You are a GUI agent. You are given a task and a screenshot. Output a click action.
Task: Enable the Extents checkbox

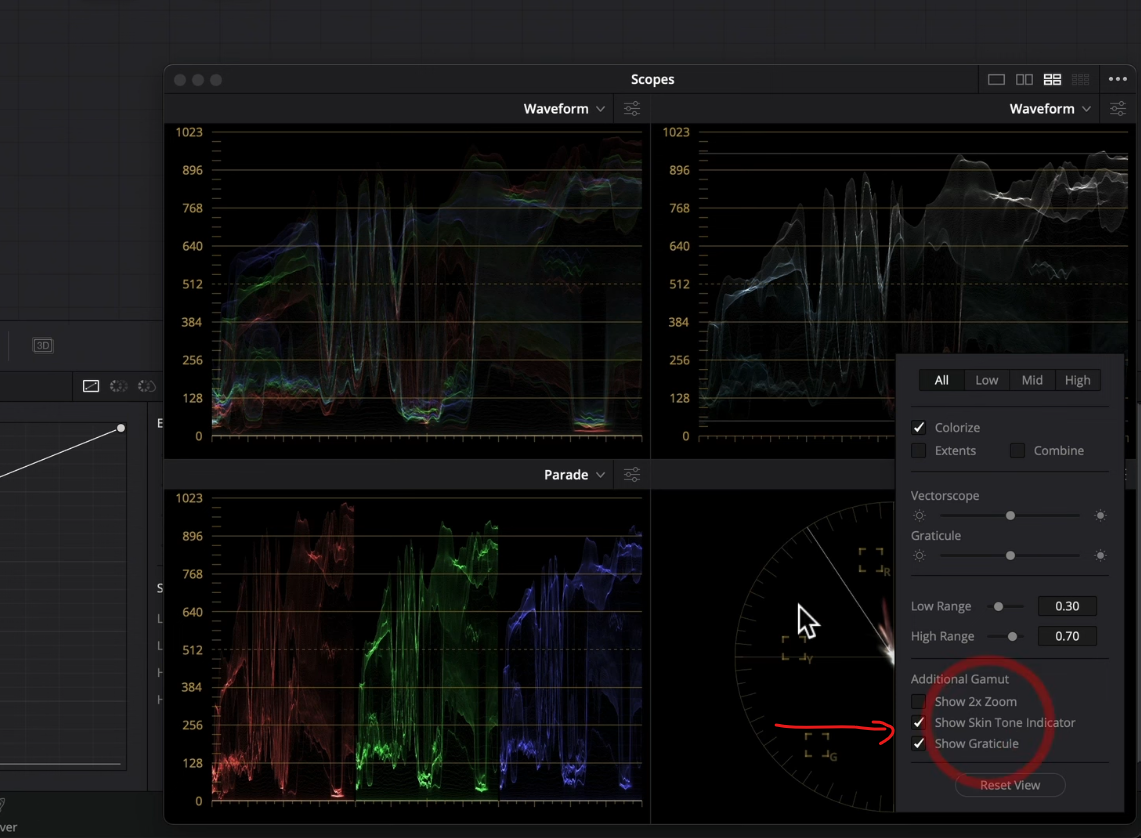click(918, 451)
